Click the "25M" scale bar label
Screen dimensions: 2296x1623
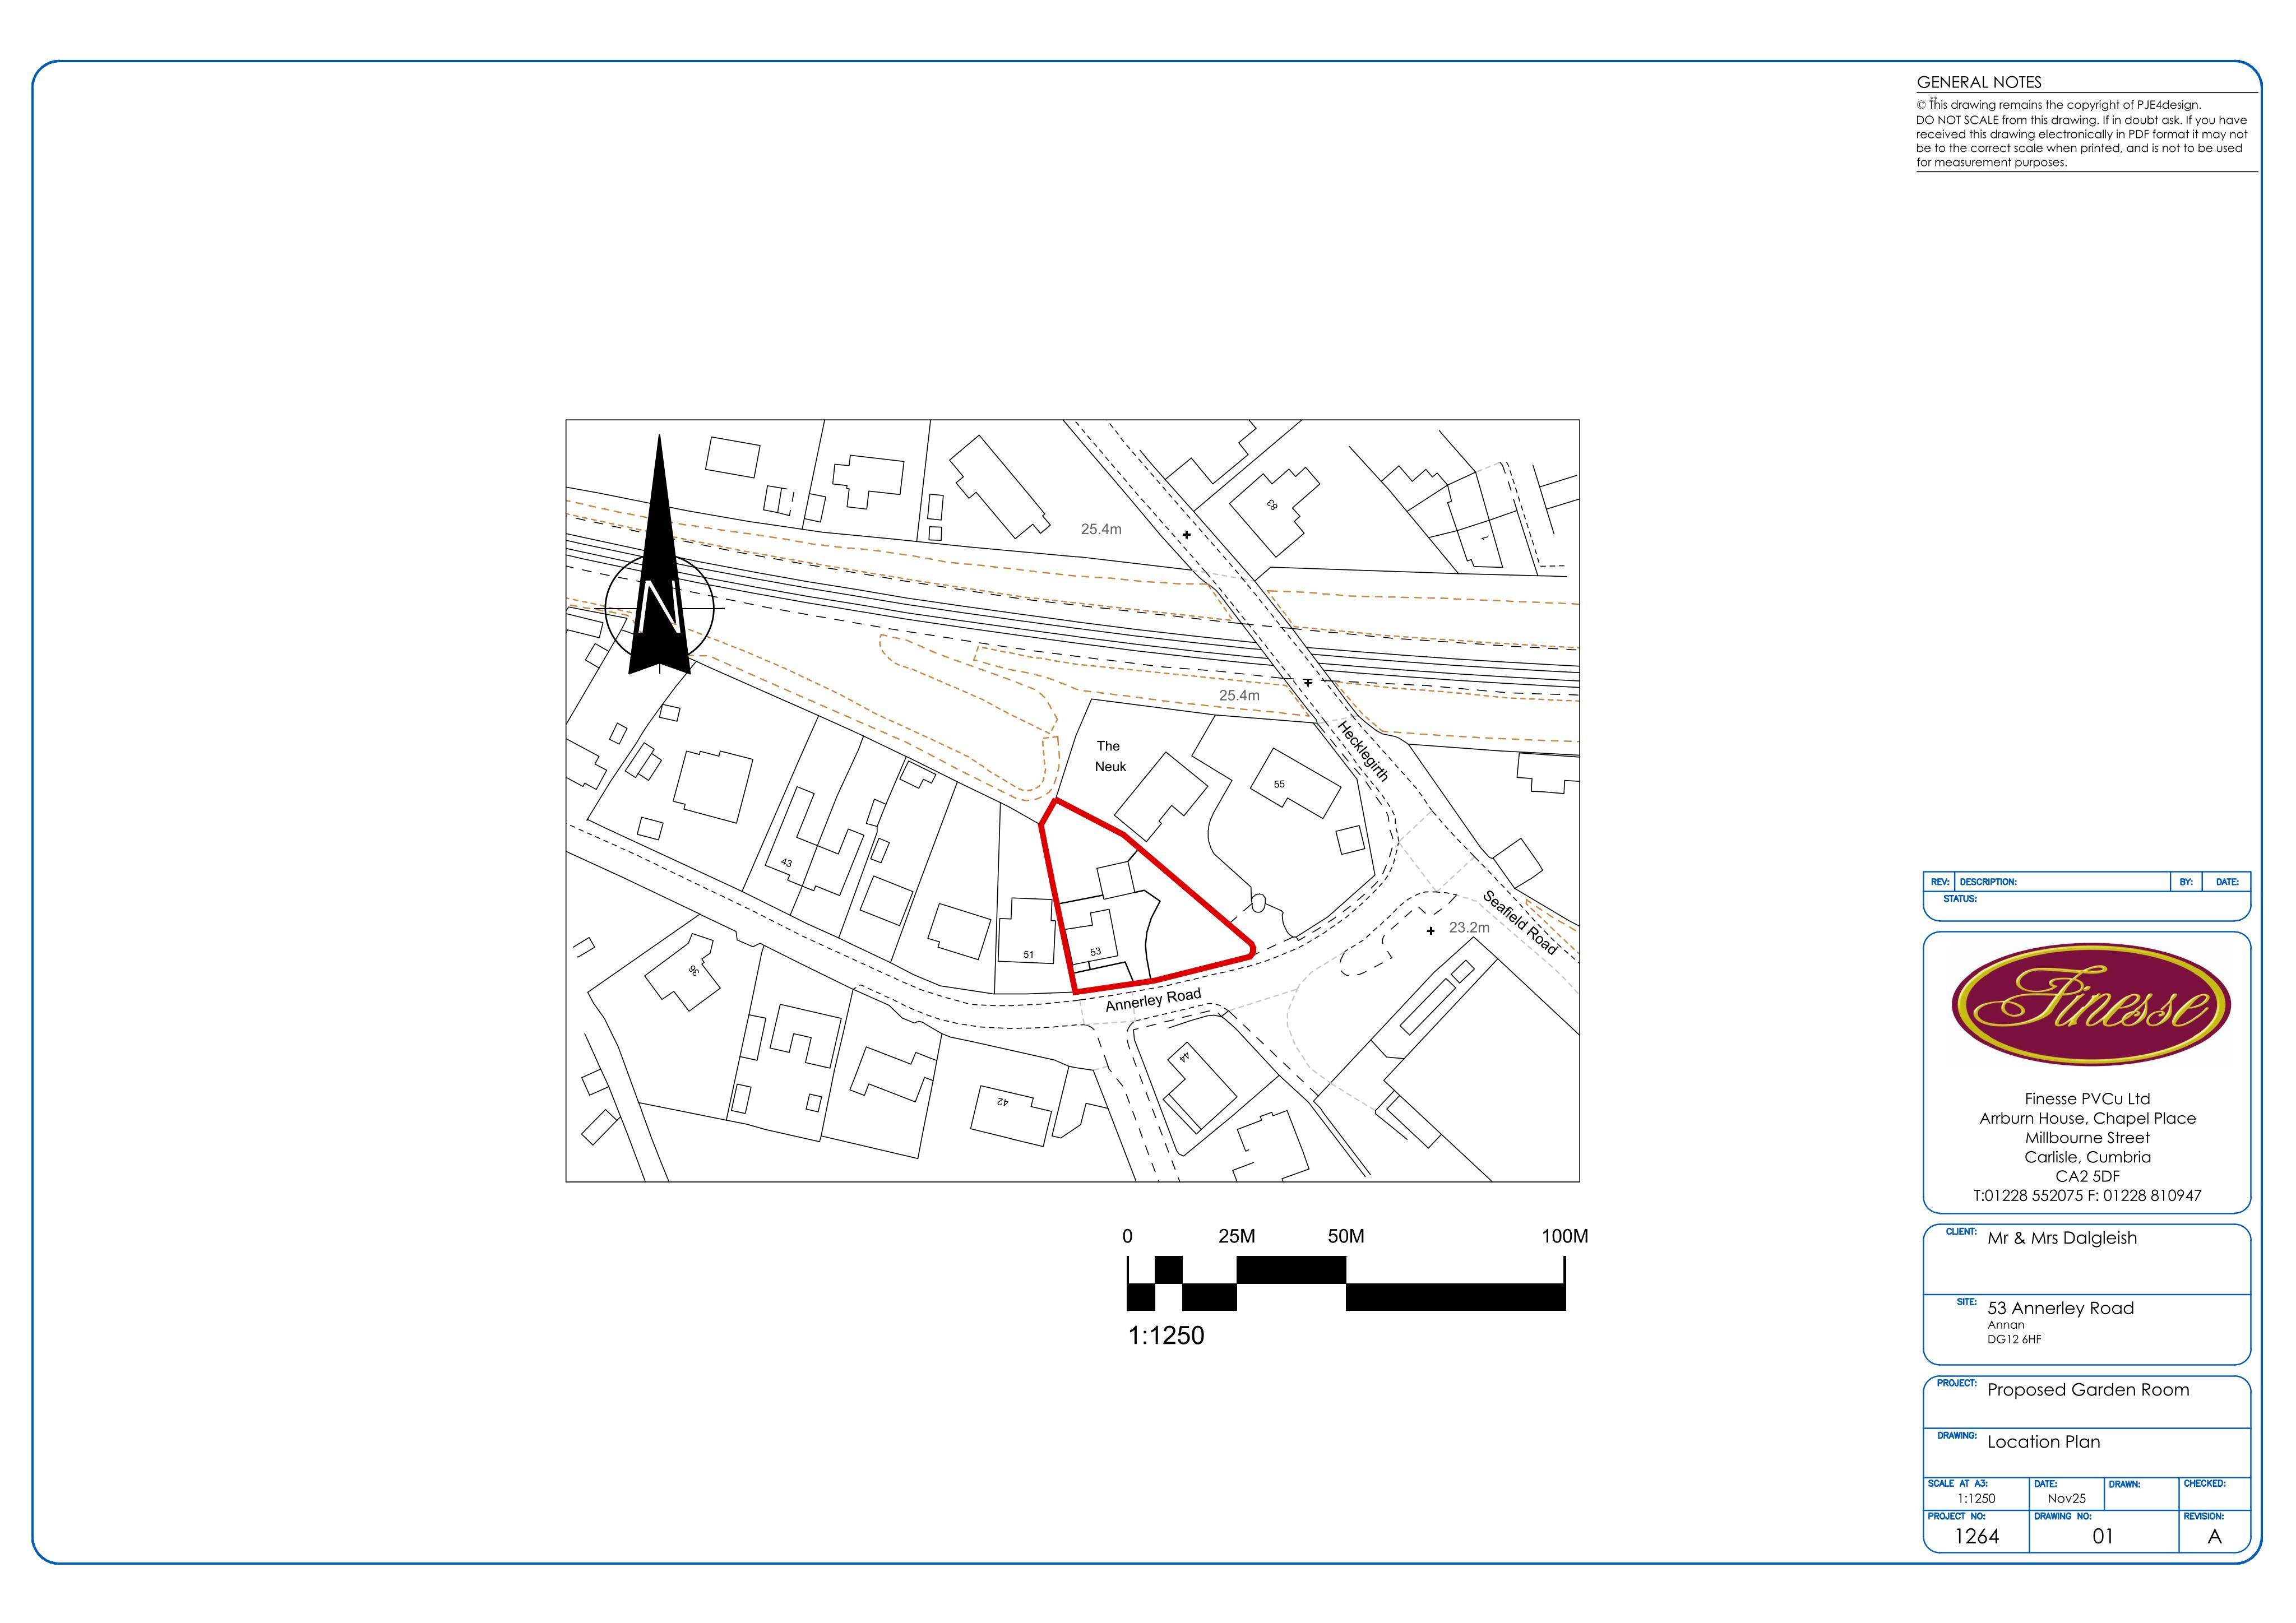pos(1237,1236)
